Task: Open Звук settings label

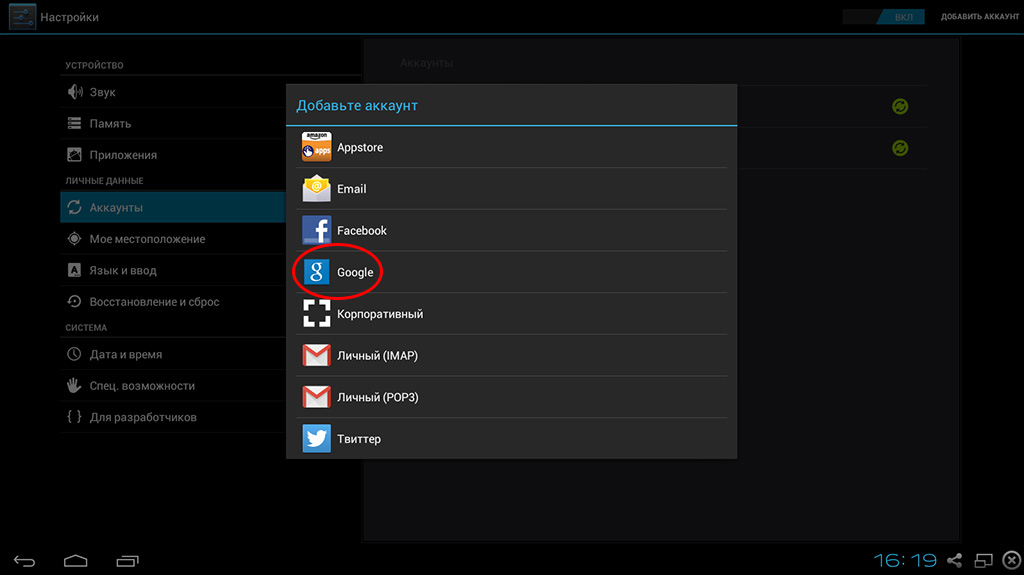Action: coord(103,92)
